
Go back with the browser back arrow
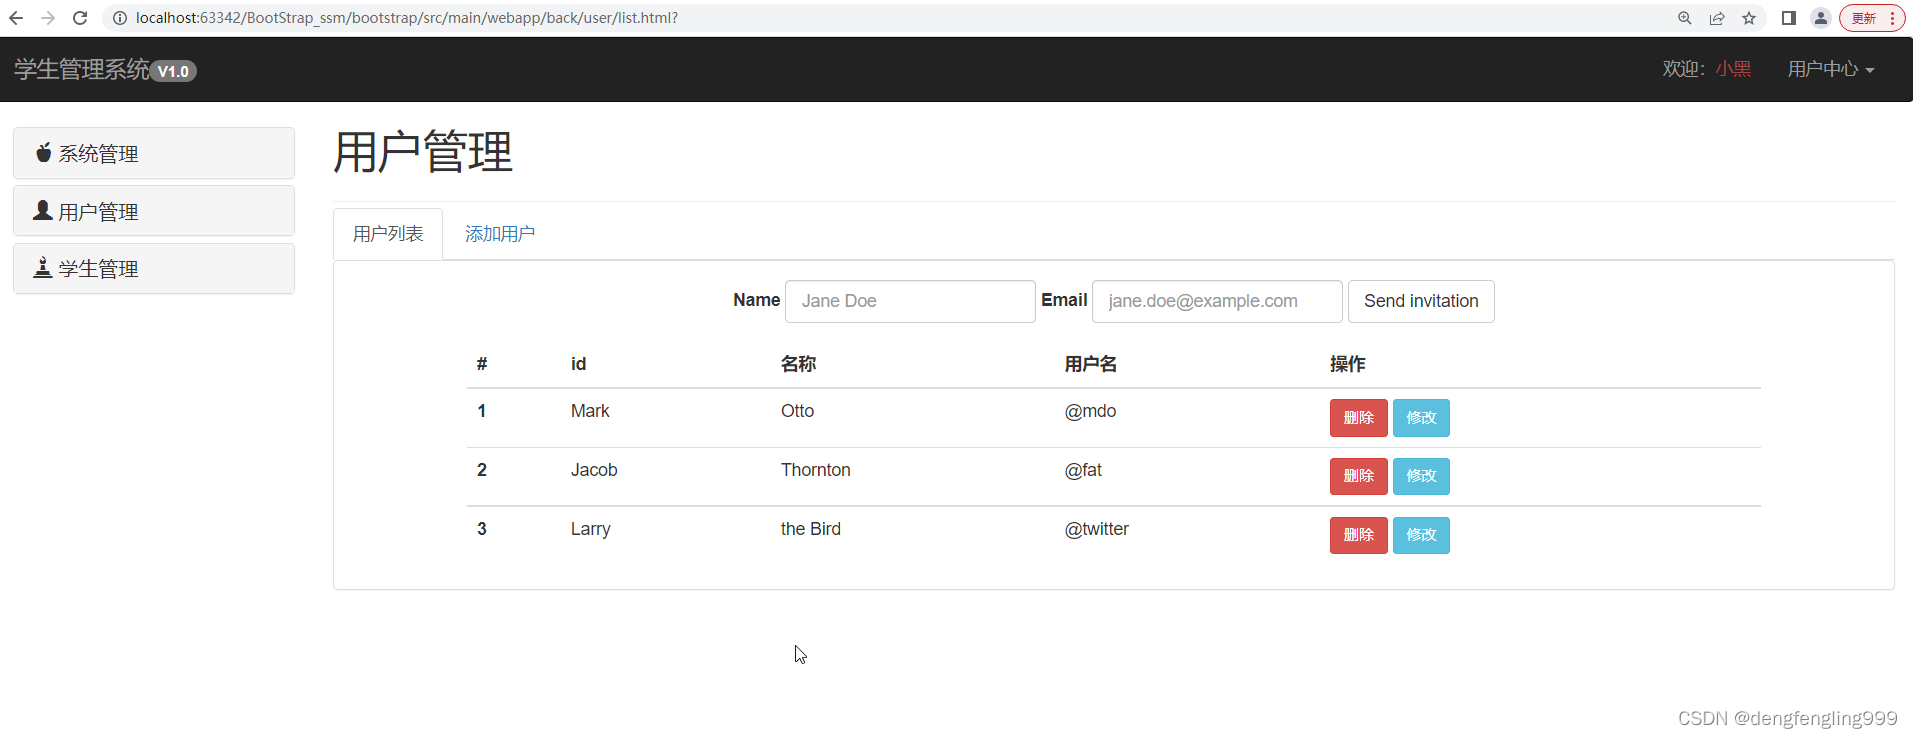click(x=16, y=18)
